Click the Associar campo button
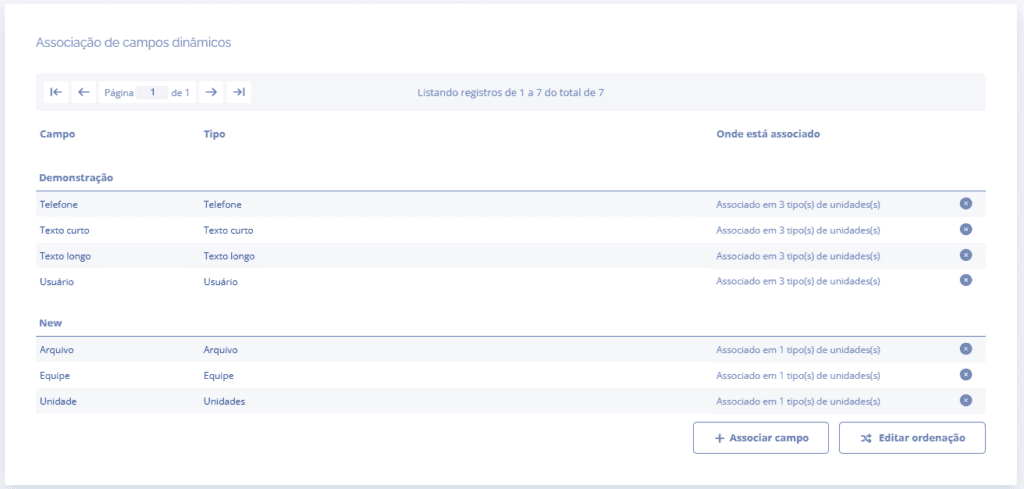 click(x=761, y=438)
